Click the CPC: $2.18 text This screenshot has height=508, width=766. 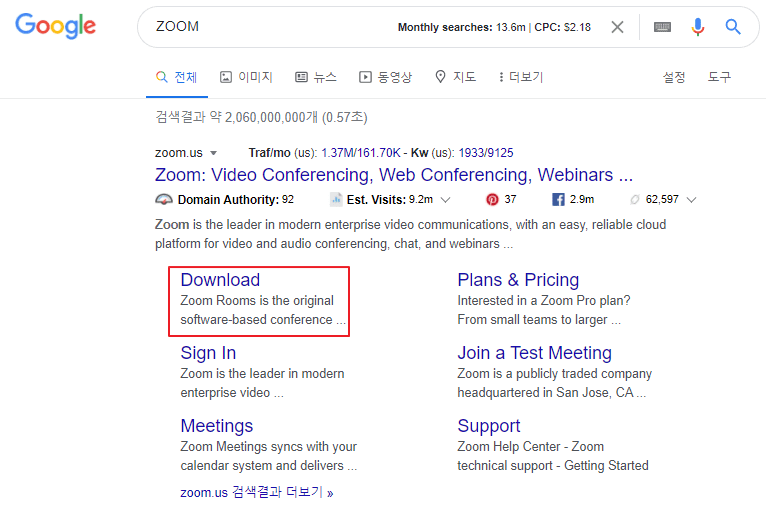(562, 27)
